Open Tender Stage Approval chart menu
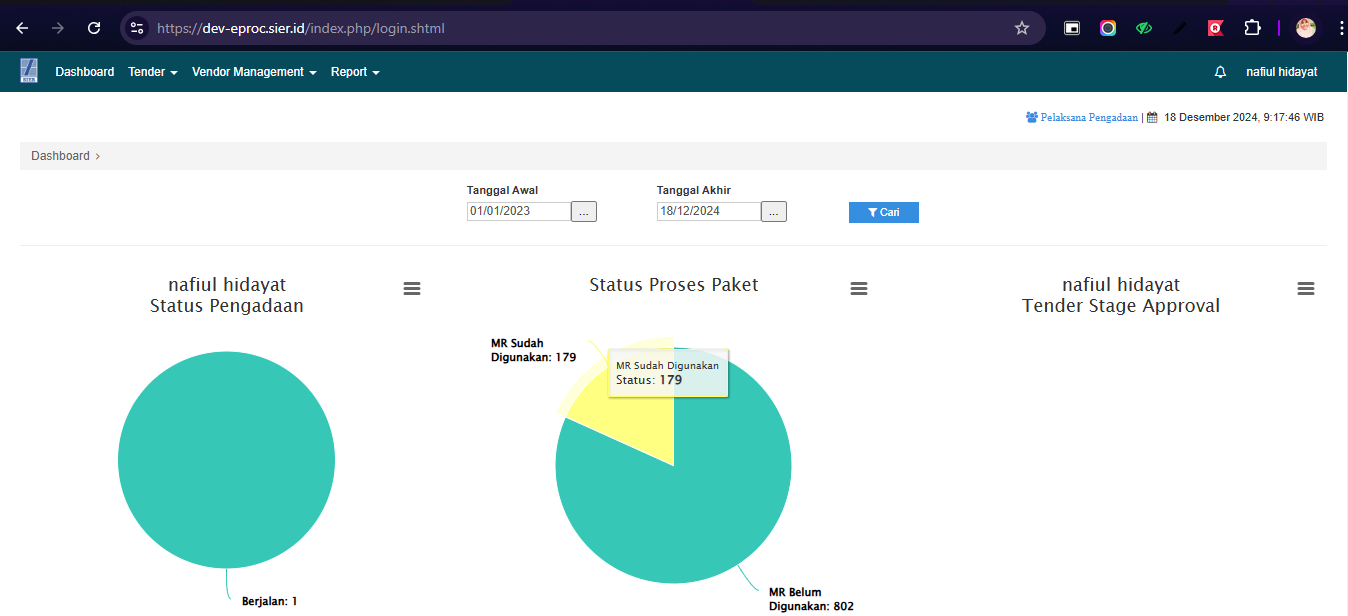Image resolution: width=1348 pixels, height=616 pixels. pyautogui.click(x=1306, y=288)
